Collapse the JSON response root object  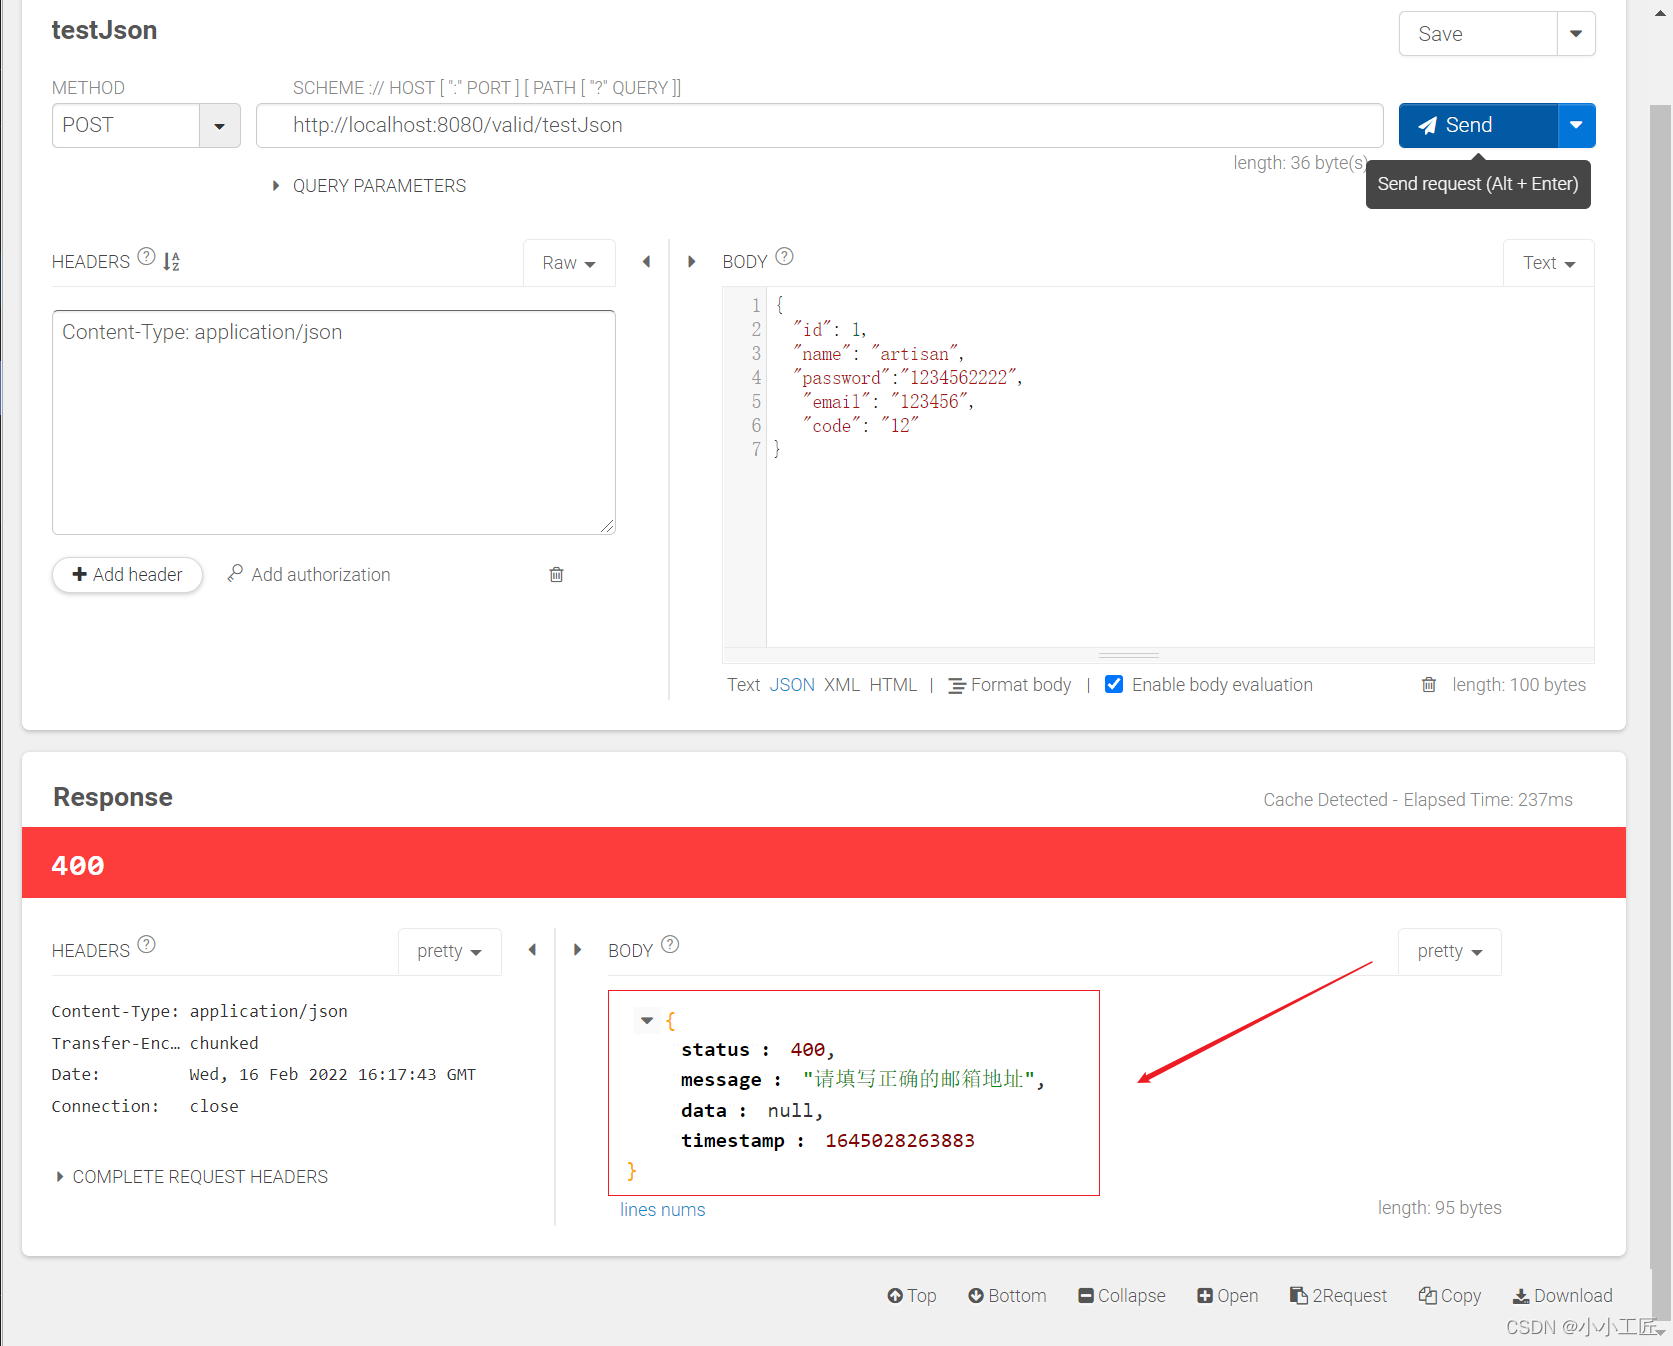pyautogui.click(x=647, y=1021)
